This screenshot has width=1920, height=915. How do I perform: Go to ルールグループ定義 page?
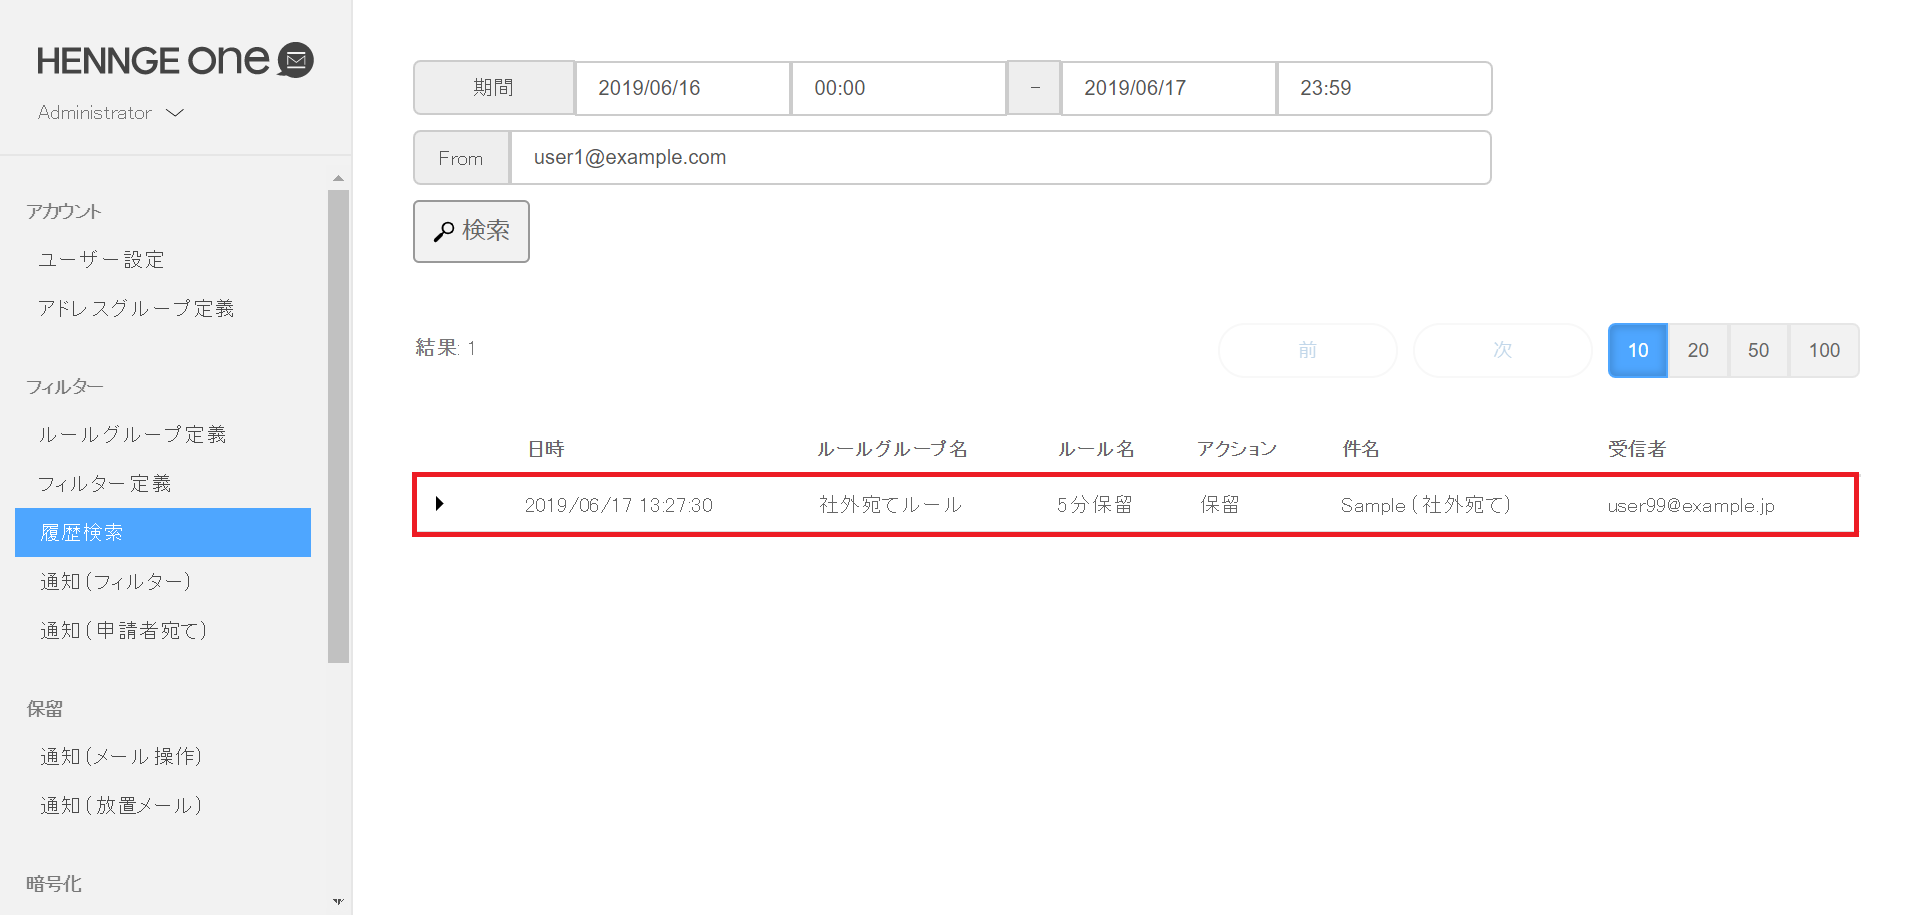point(132,435)
